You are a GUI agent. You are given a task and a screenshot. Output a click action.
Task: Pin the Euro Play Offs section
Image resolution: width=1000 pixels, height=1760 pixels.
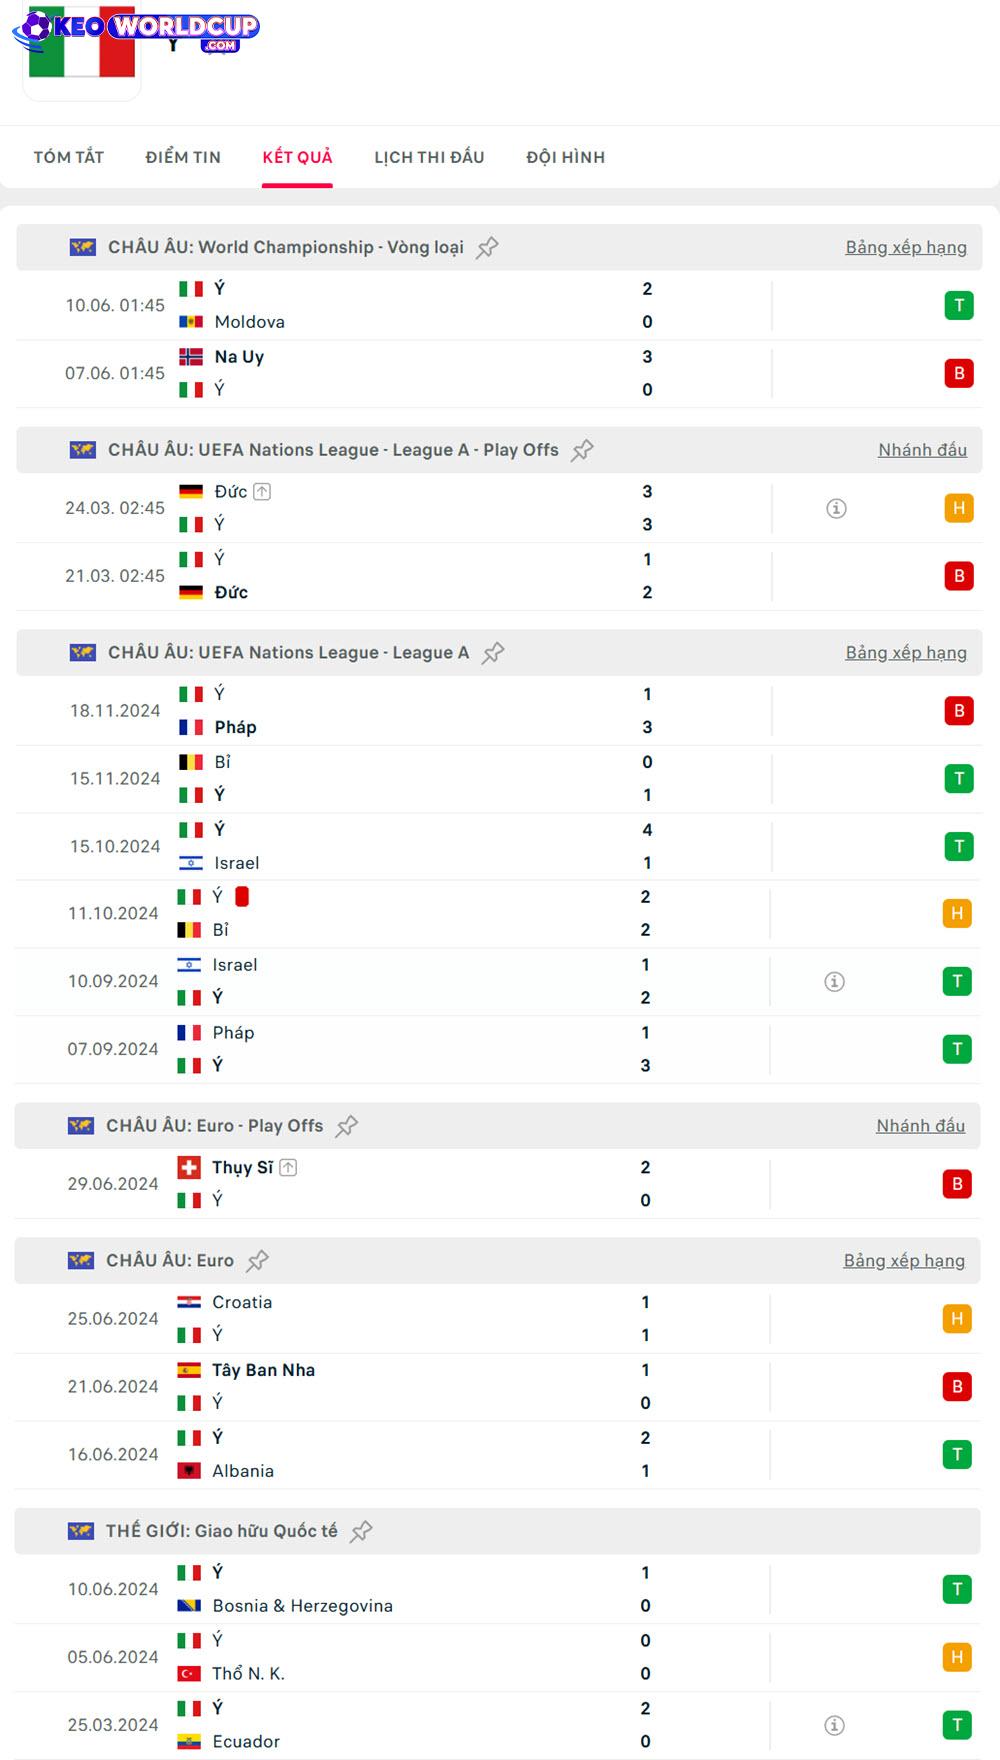tap(346, 1126)
